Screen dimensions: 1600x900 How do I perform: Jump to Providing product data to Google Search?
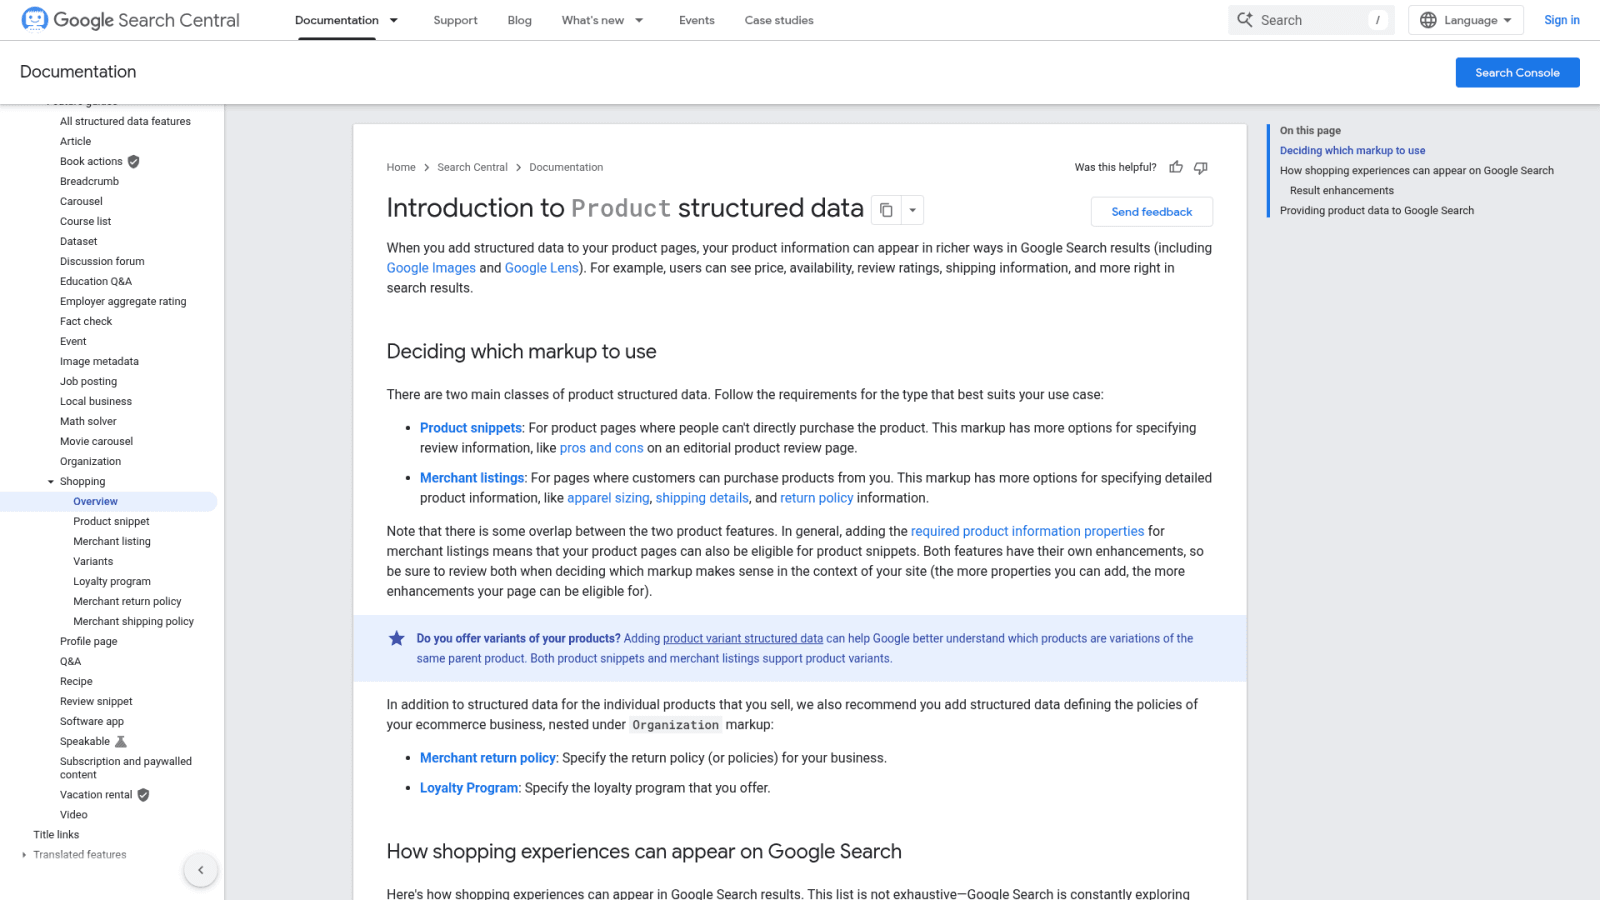click(1376, 210)
